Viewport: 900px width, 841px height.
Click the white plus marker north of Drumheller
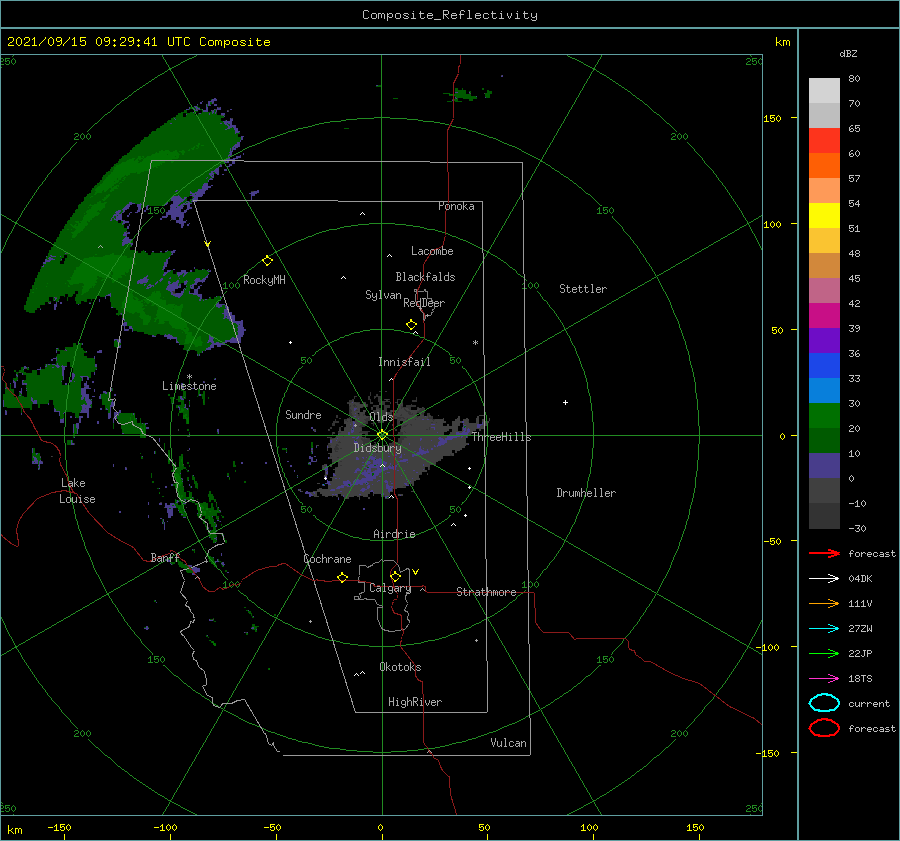(x=565, y=402)
